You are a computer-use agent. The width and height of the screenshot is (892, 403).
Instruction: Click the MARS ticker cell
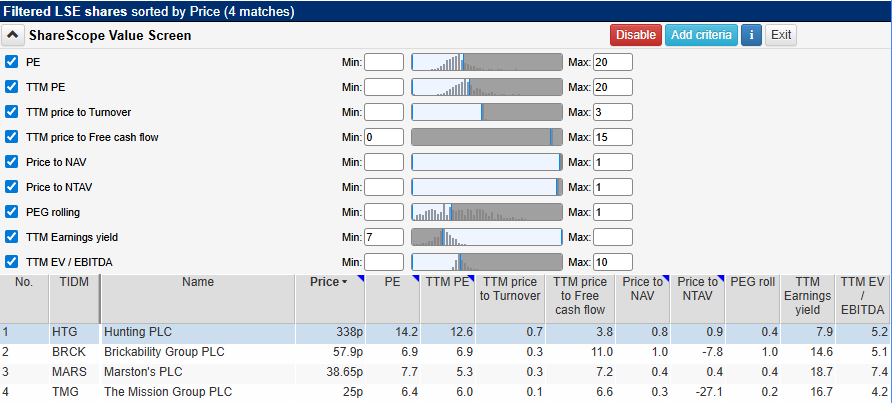pos(75,373)
